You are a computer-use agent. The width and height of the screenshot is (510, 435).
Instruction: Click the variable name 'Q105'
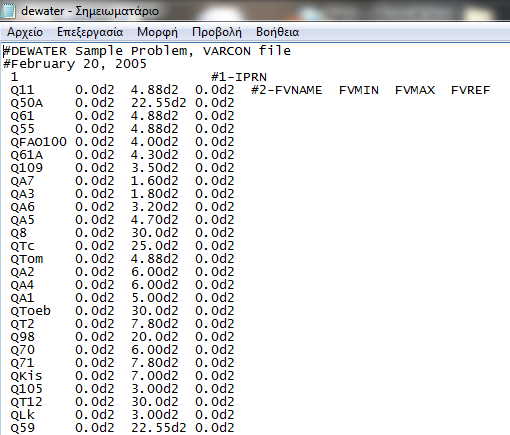point(27,389)
